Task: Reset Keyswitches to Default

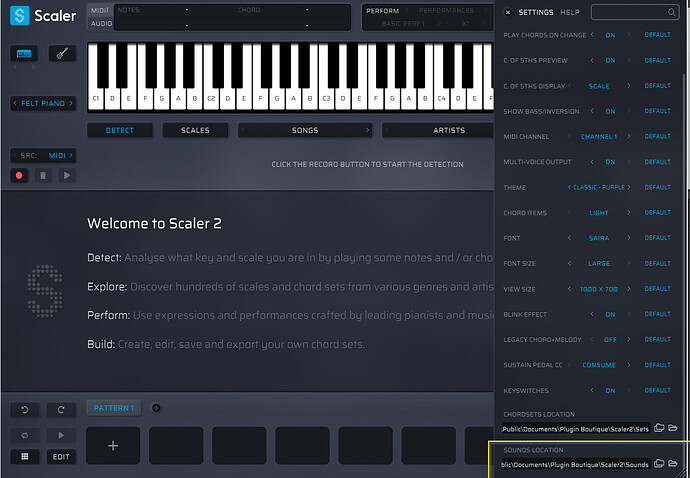Action: click(657, 391)
